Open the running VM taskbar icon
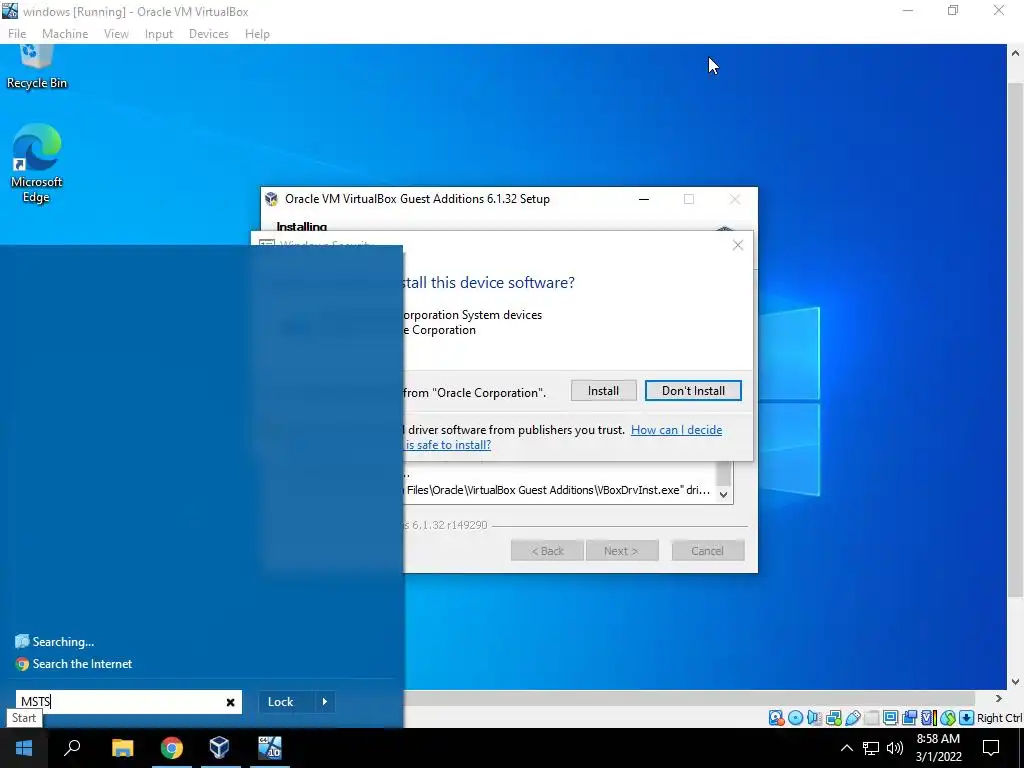Screen dimensions: 1024x768 click(269, 748)
